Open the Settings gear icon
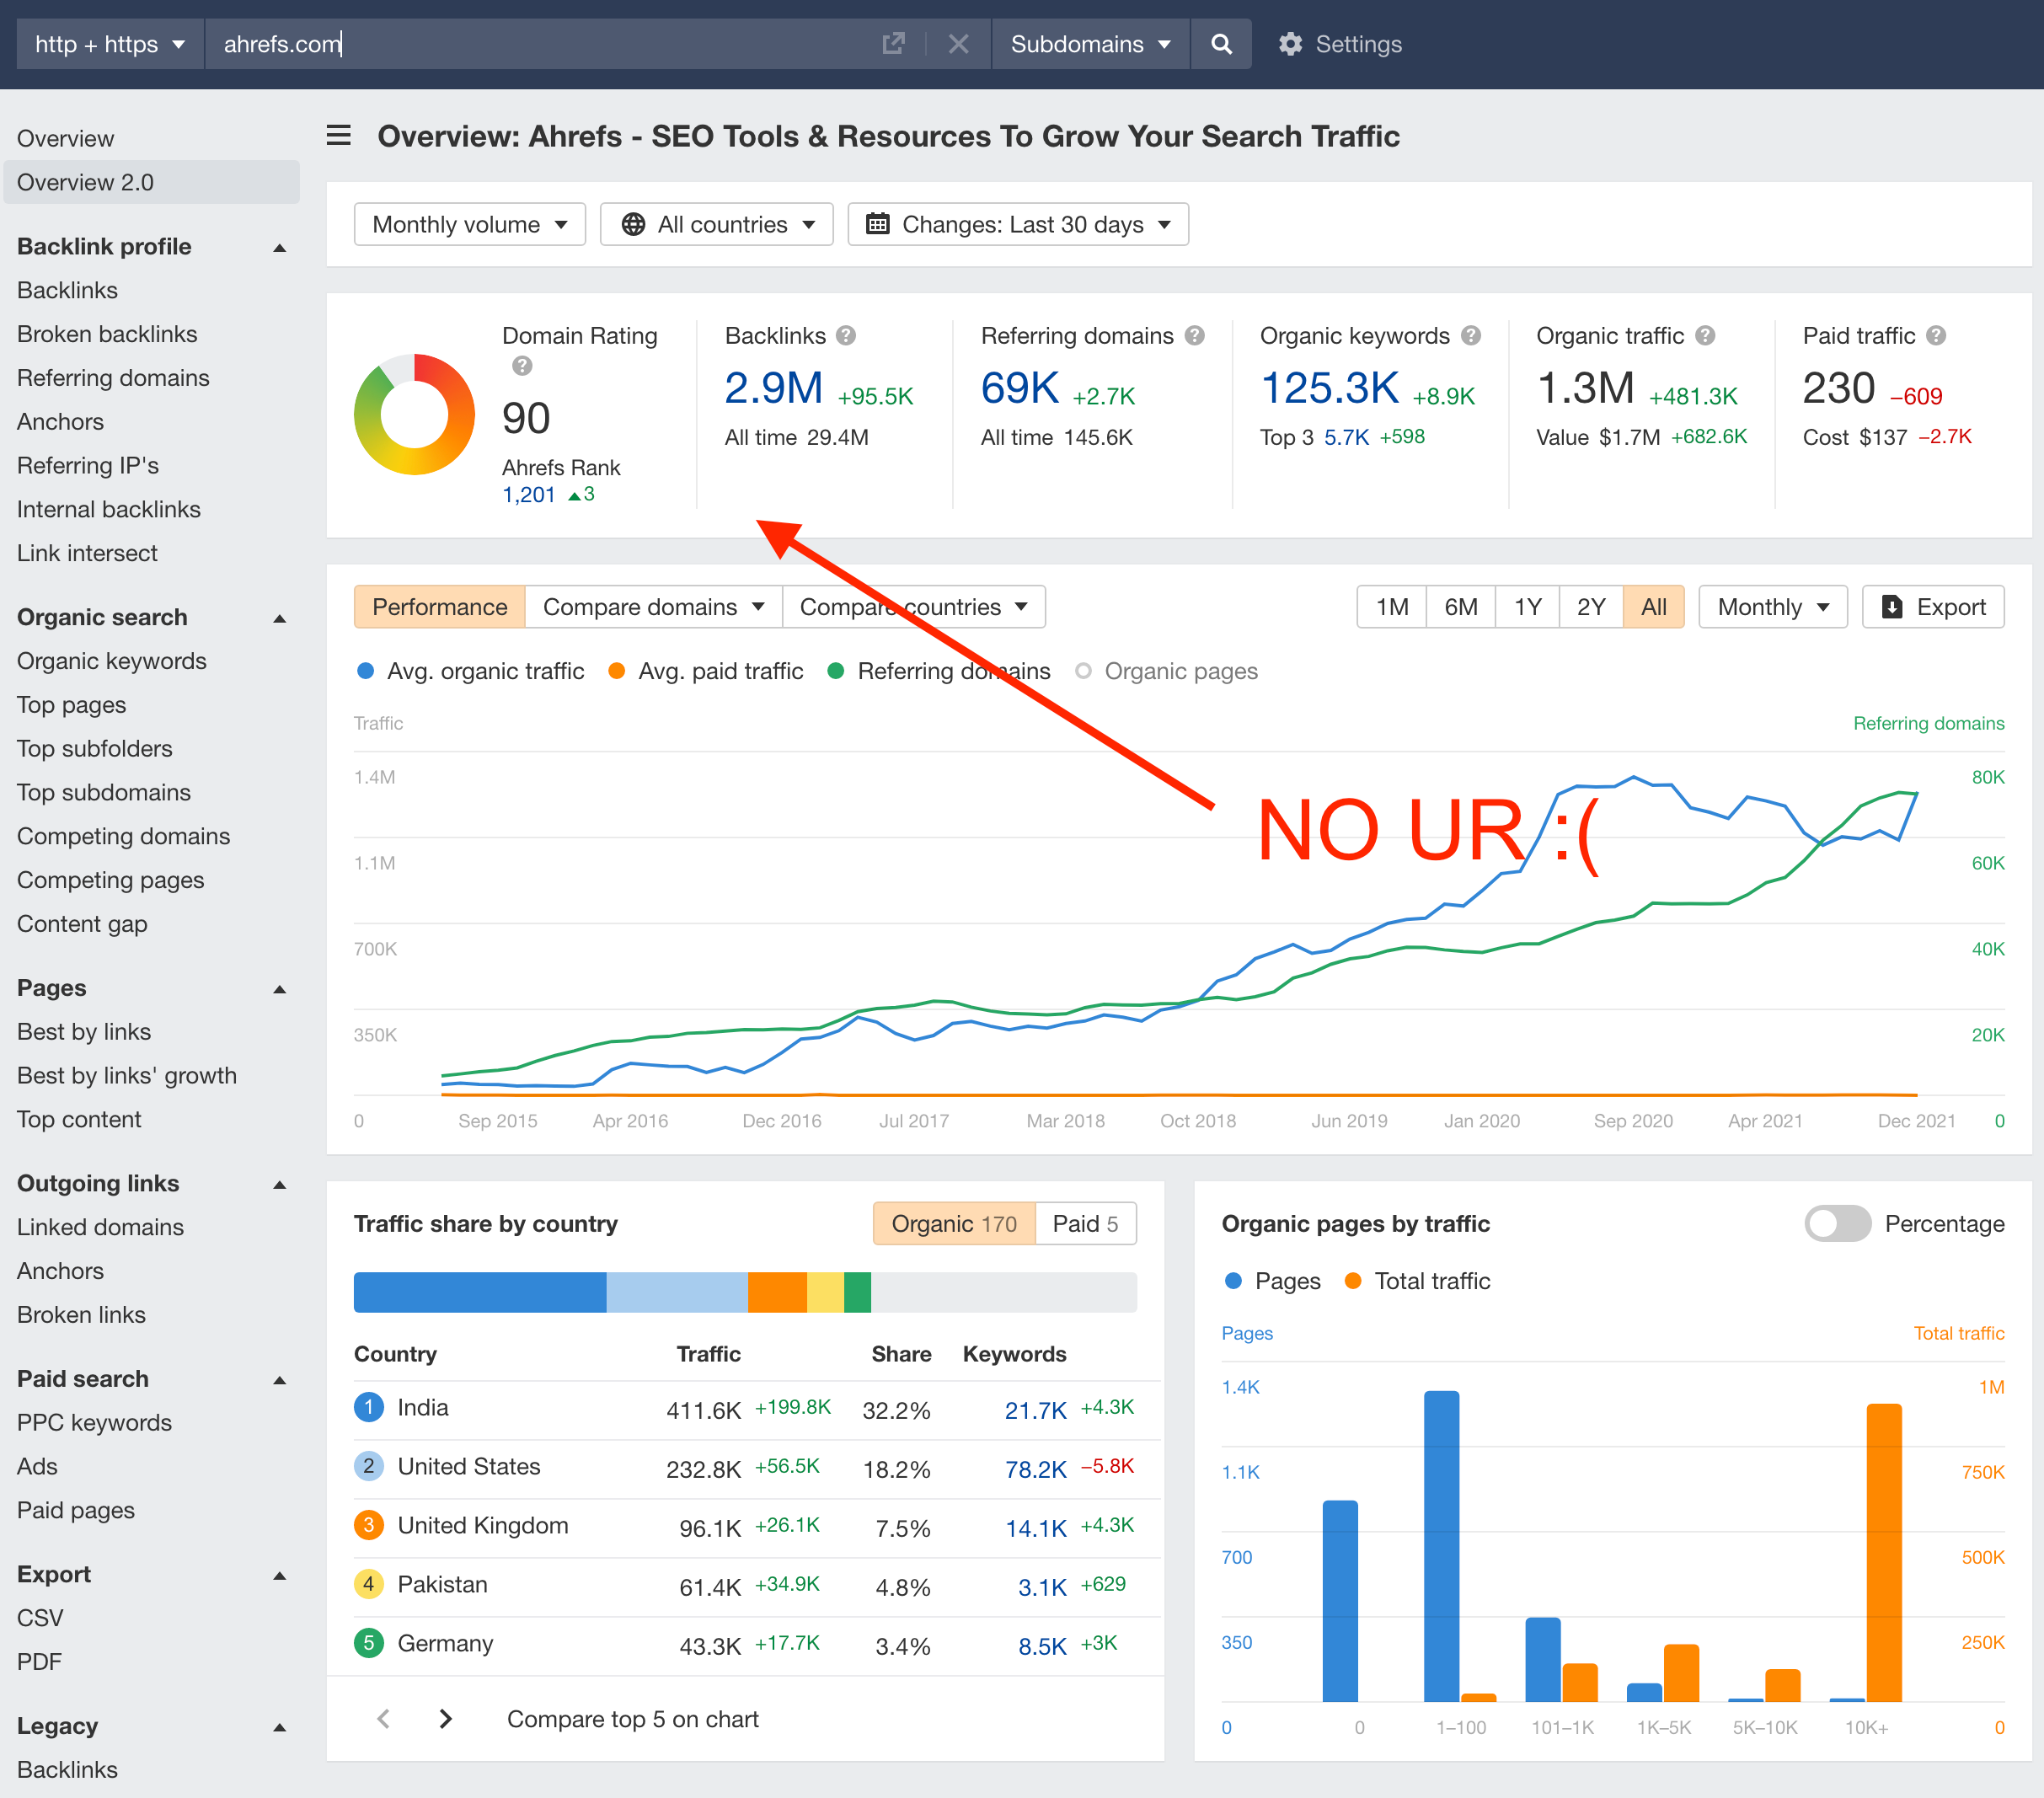This screenshot has width=2044, height=1798. tap(1290, 44)
